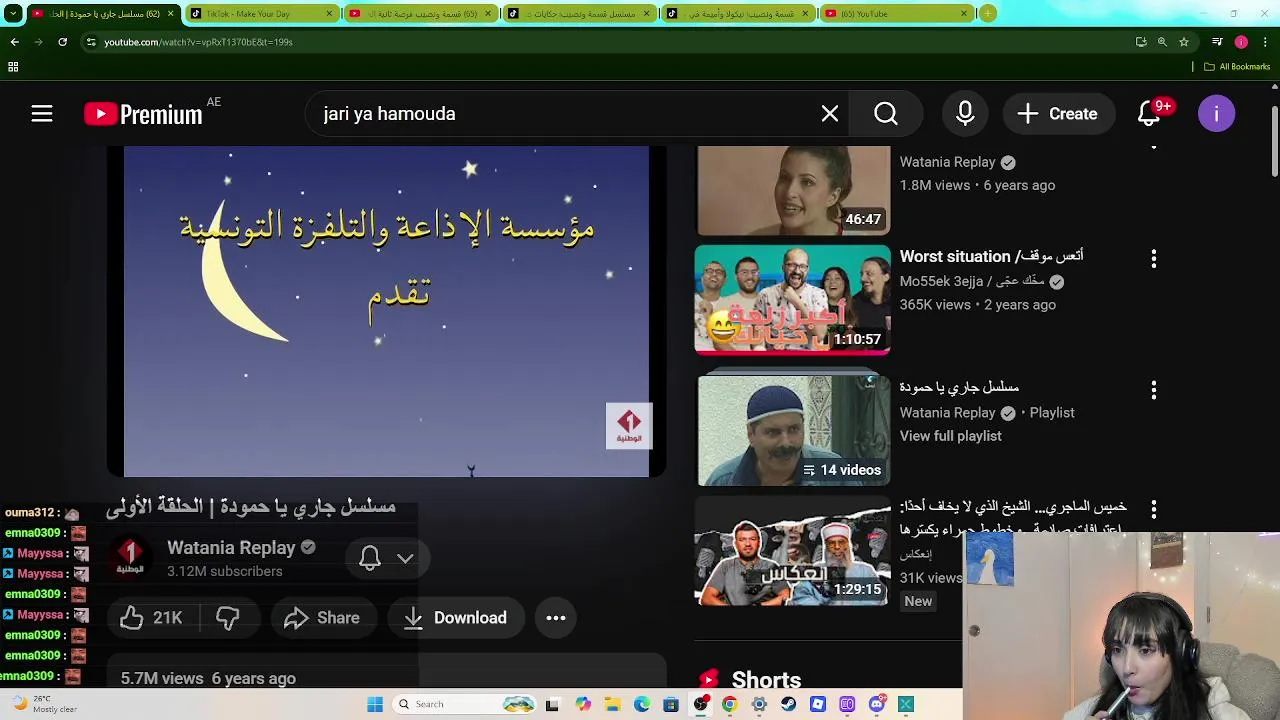Open a new browser tab
1280x720 pixels.
point(987,13)
